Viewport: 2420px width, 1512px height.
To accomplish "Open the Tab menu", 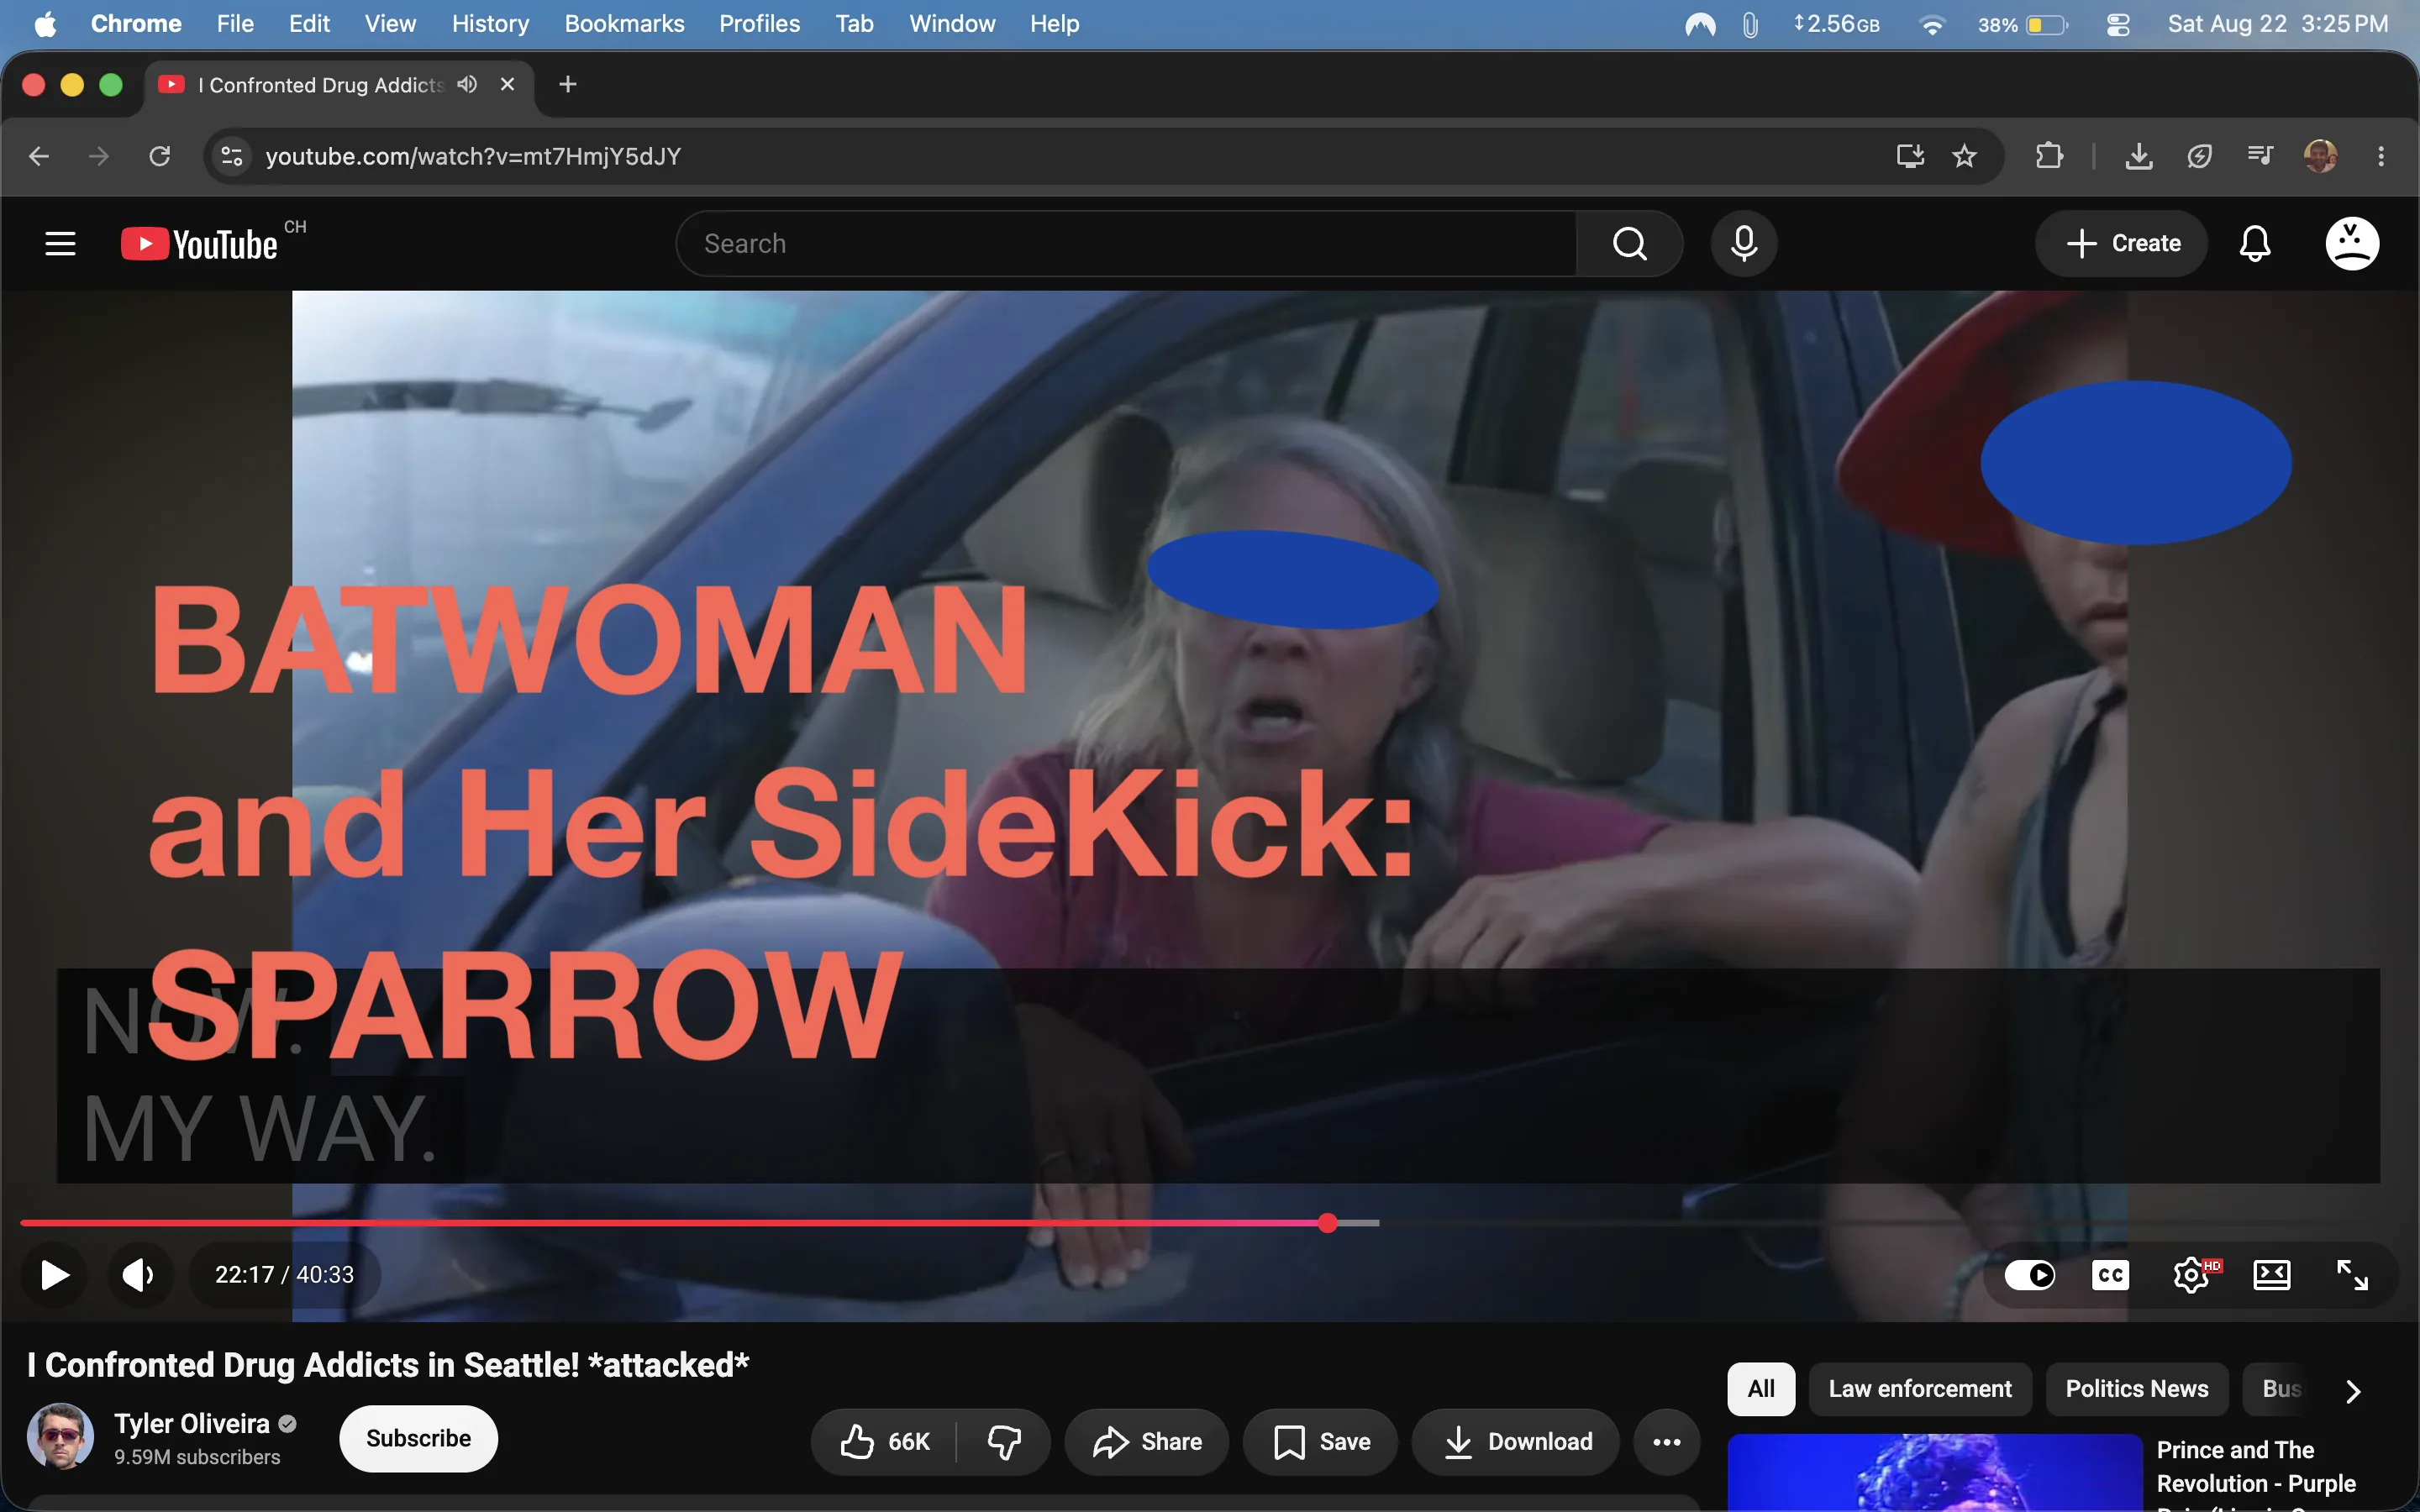I will tap(854, 24).
